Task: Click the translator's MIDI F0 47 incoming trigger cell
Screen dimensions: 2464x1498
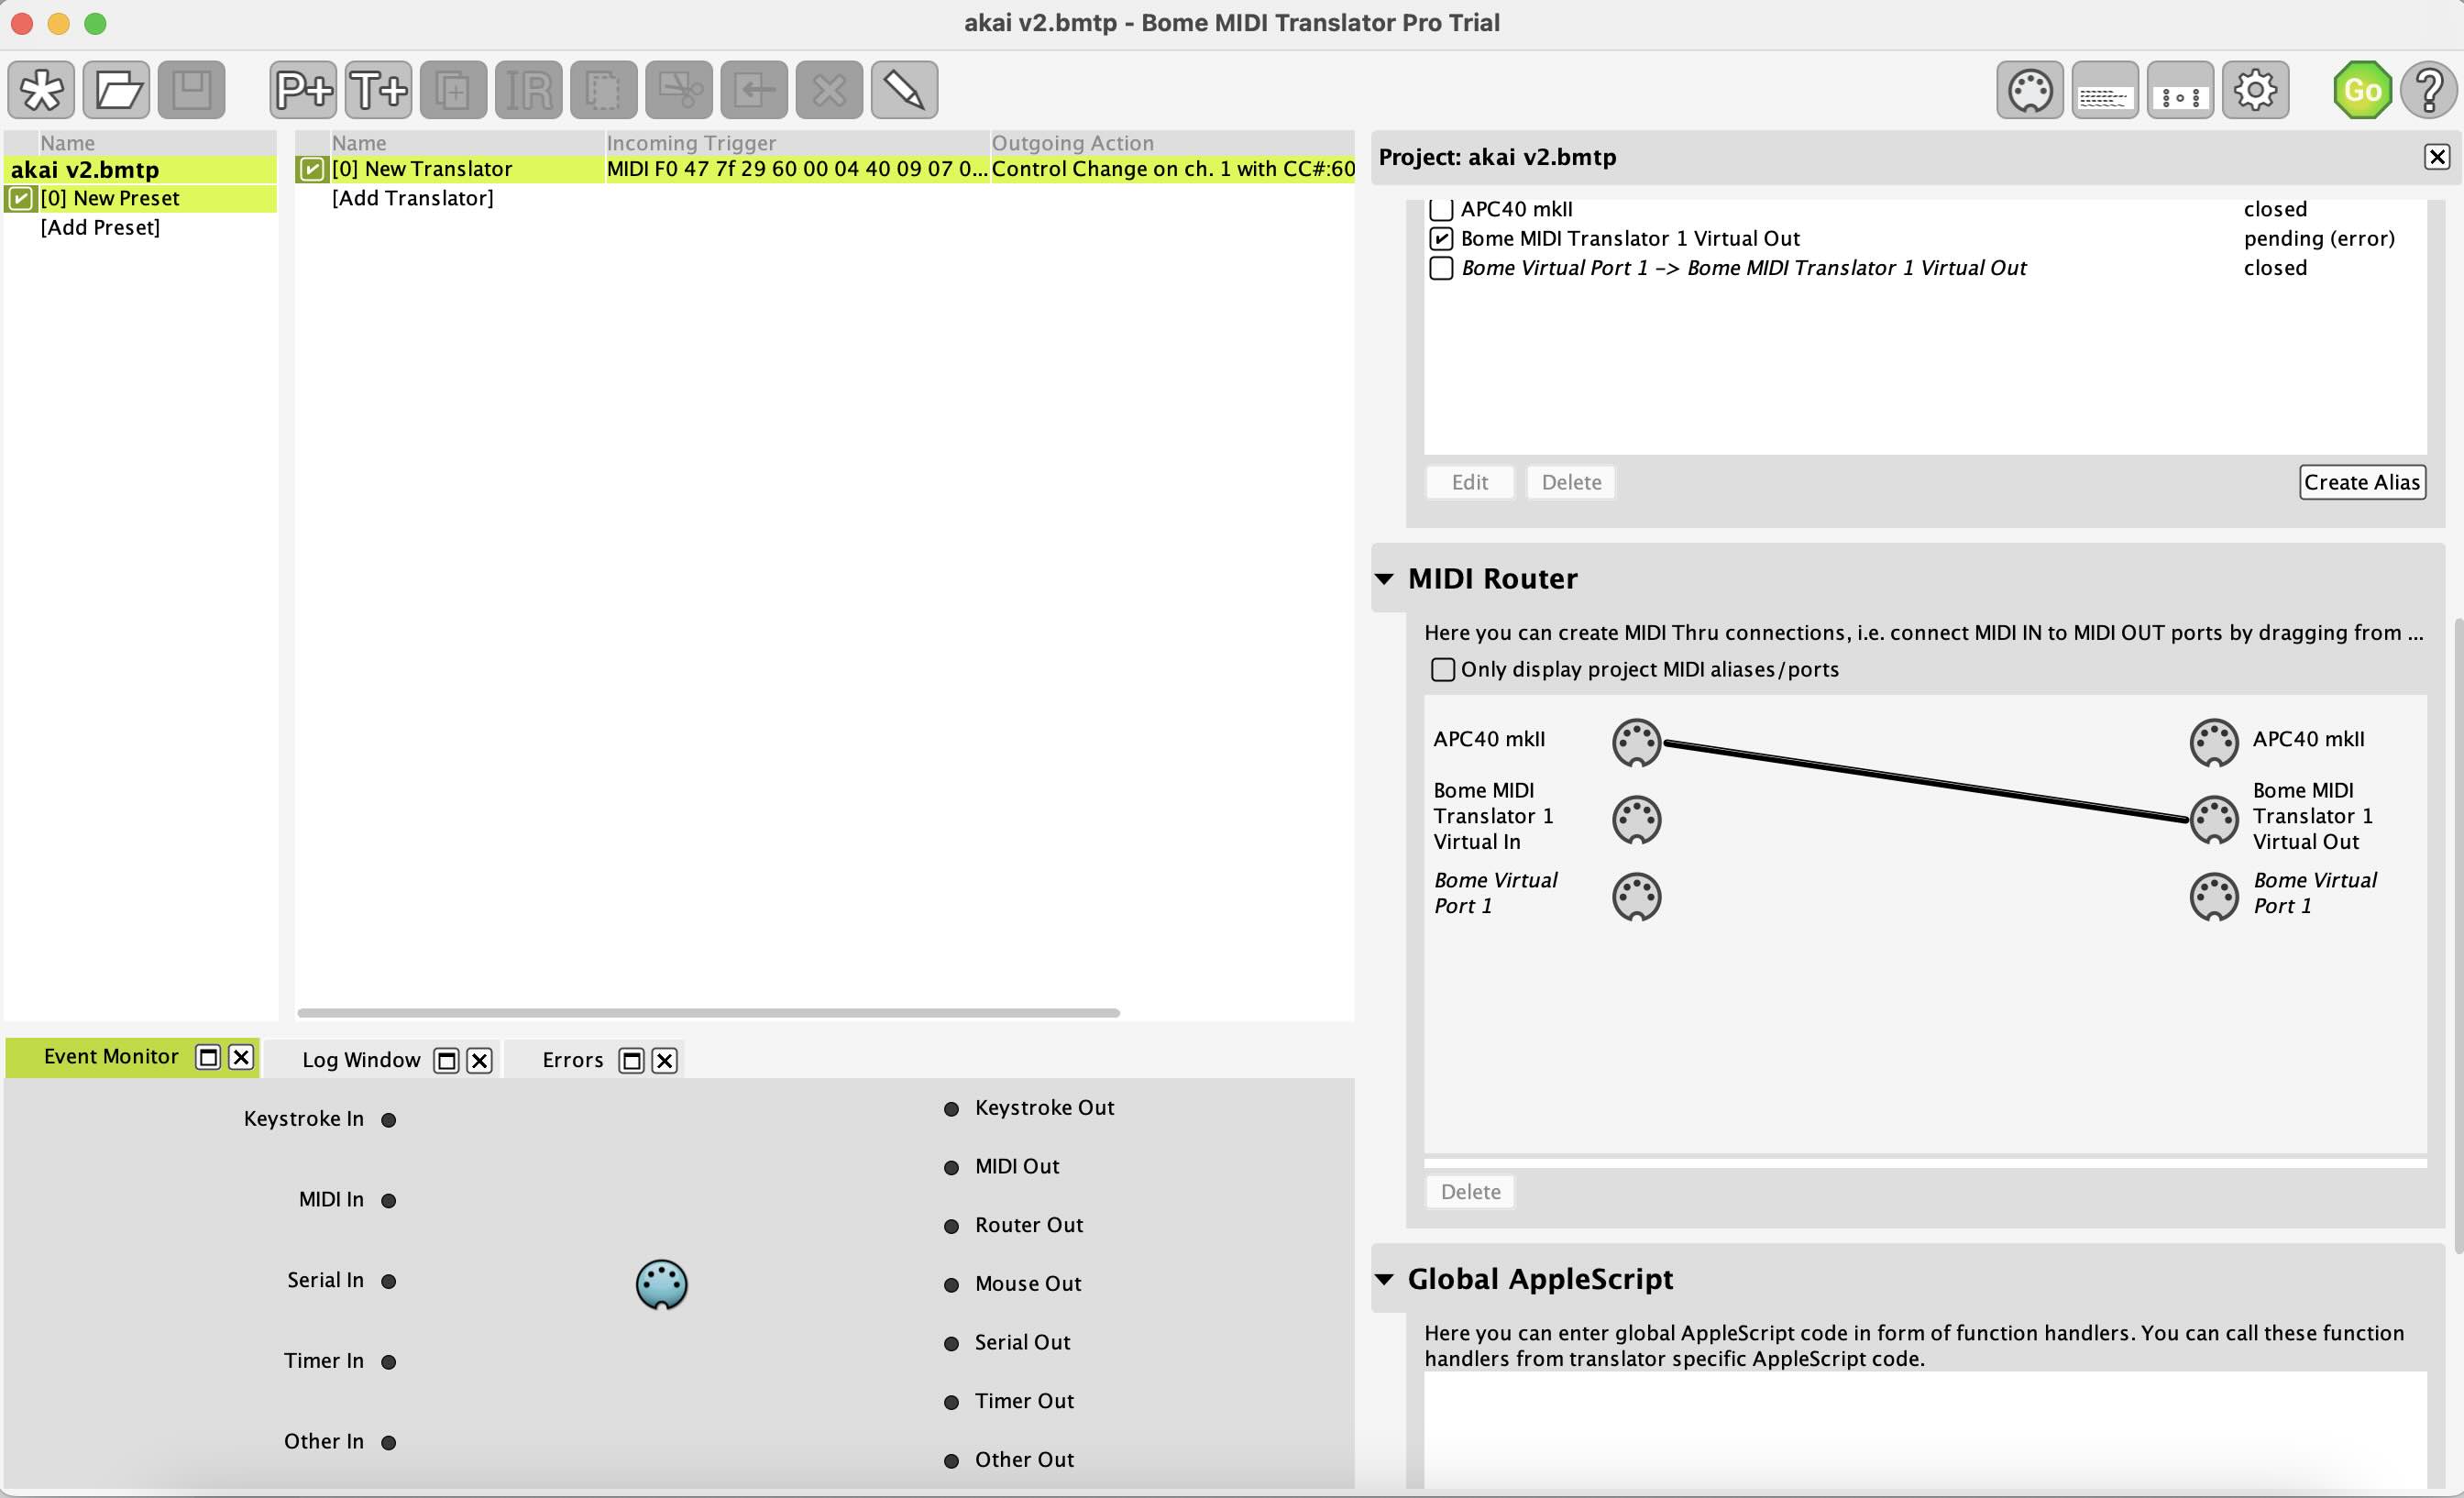Action: coord(797,169)
